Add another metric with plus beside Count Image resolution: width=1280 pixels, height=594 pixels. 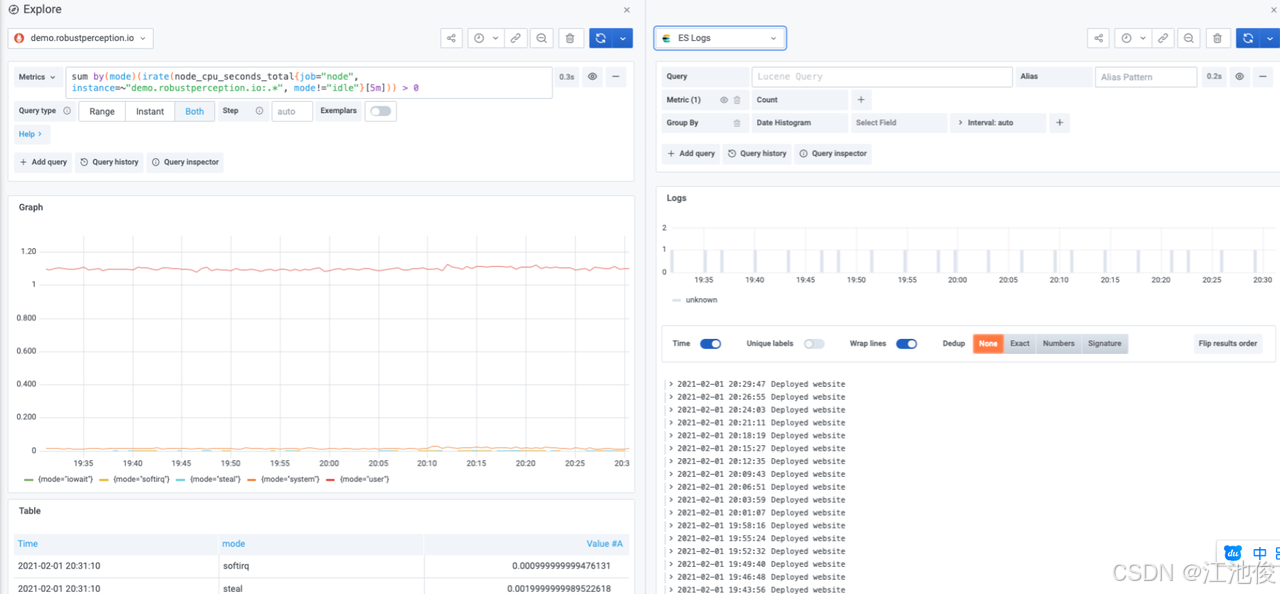[x=861, y=100]
